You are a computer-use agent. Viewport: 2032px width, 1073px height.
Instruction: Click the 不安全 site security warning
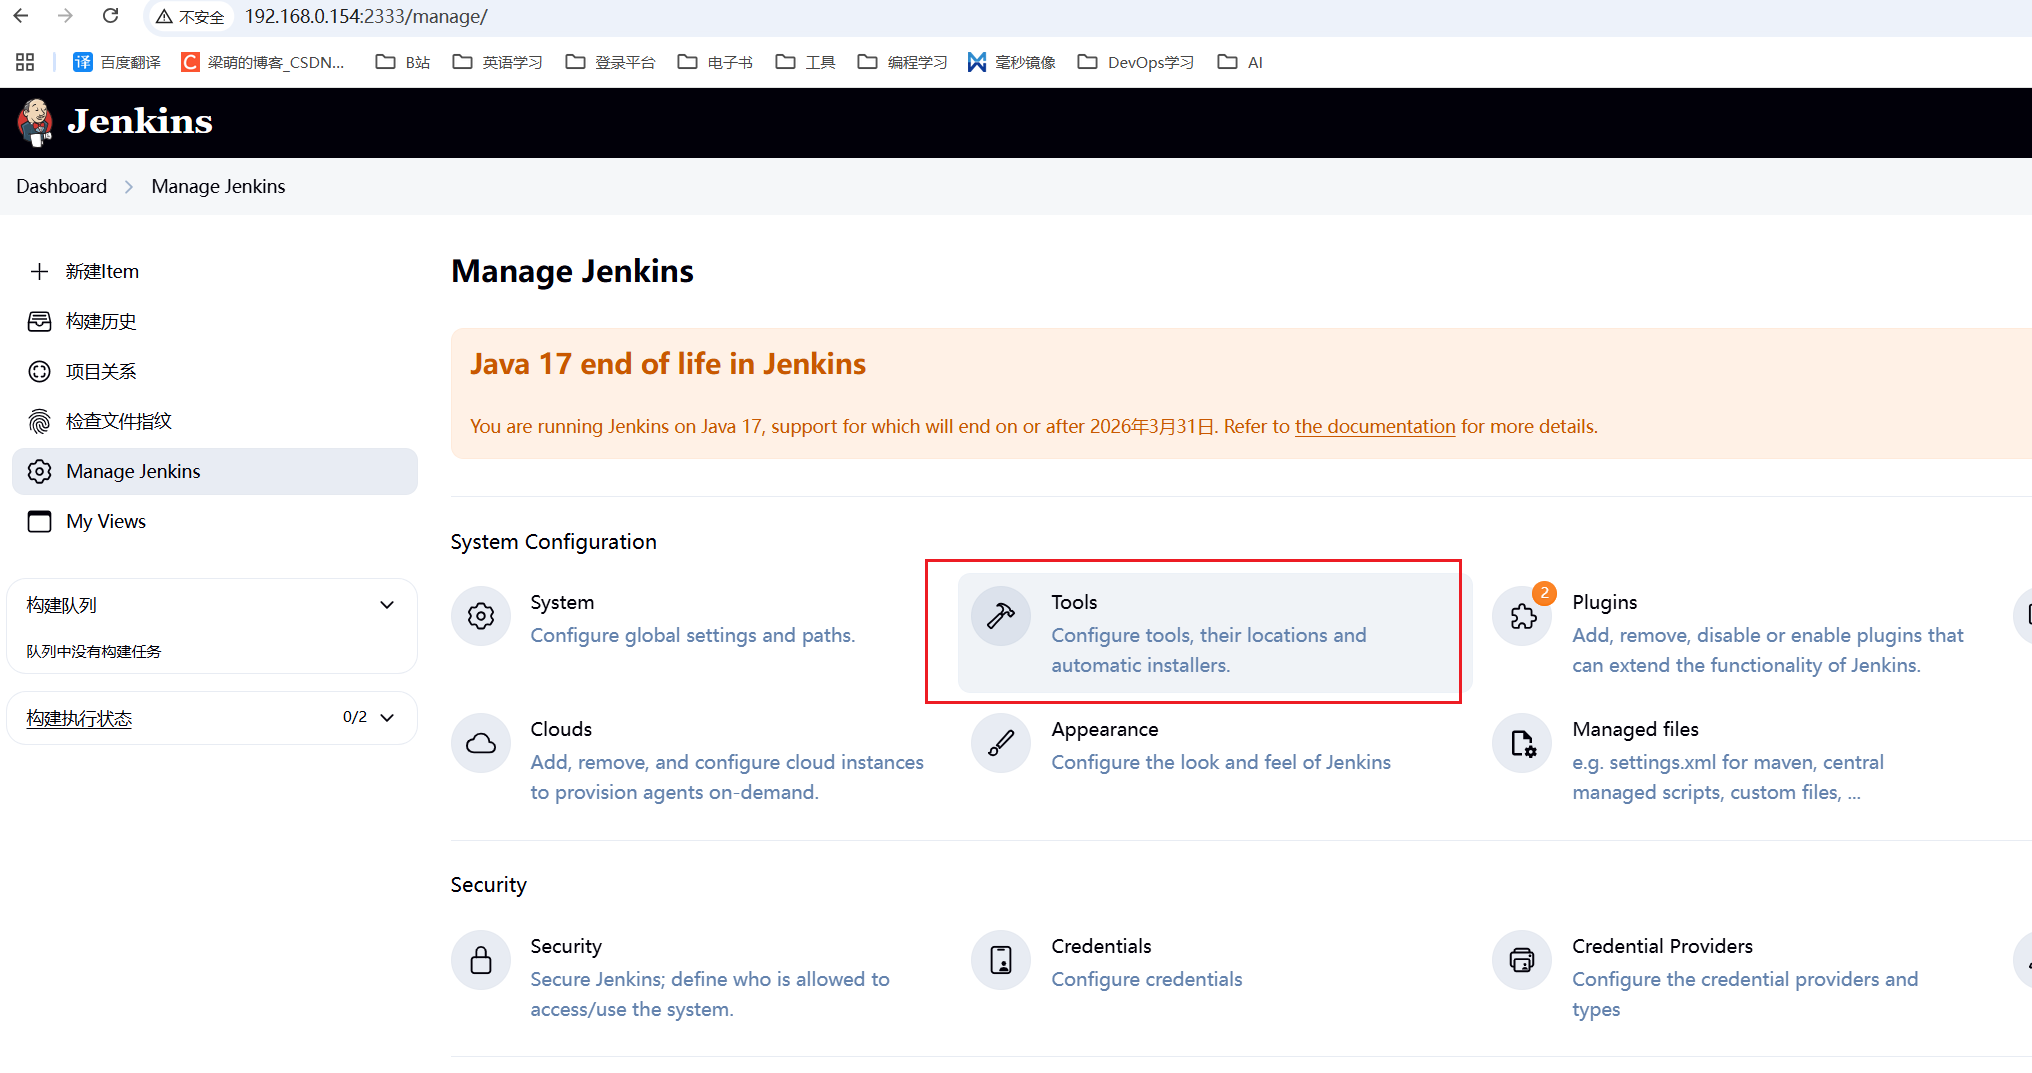(x=190, y=17)
